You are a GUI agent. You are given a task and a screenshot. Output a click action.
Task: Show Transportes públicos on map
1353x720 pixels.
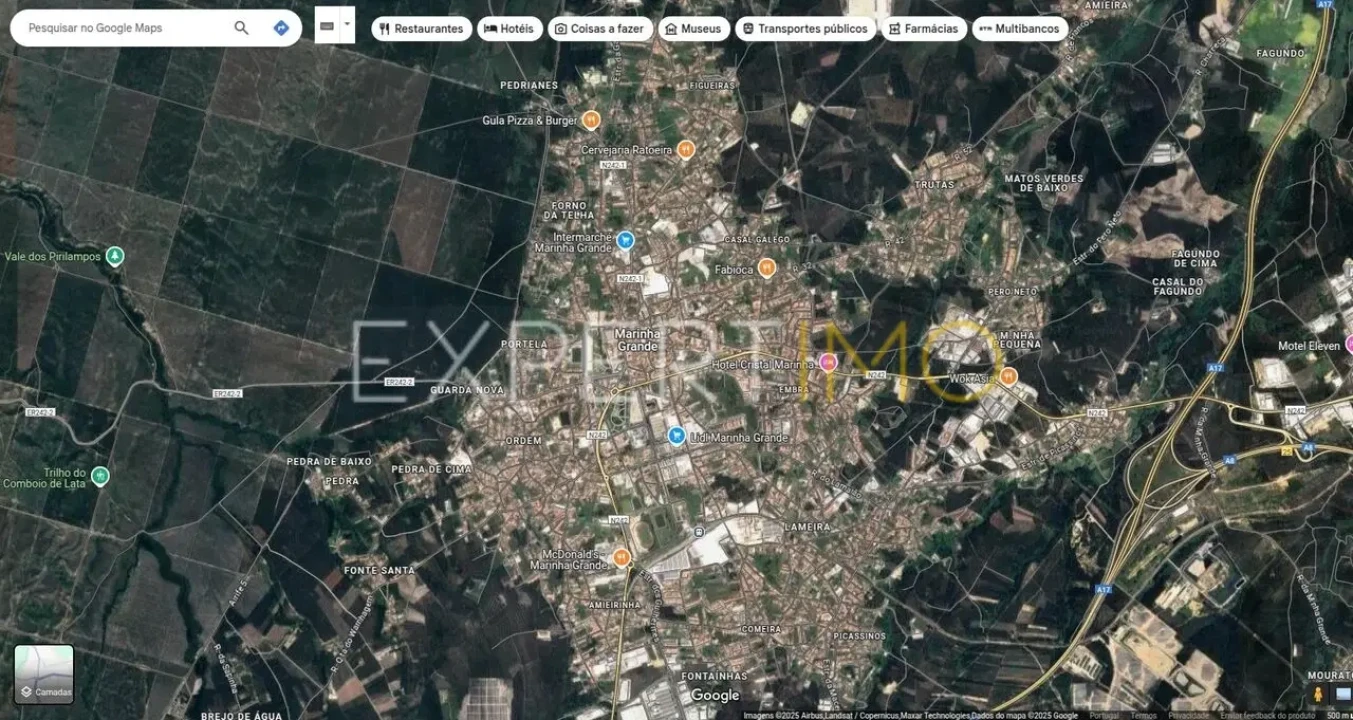click(x=805, y=29)
